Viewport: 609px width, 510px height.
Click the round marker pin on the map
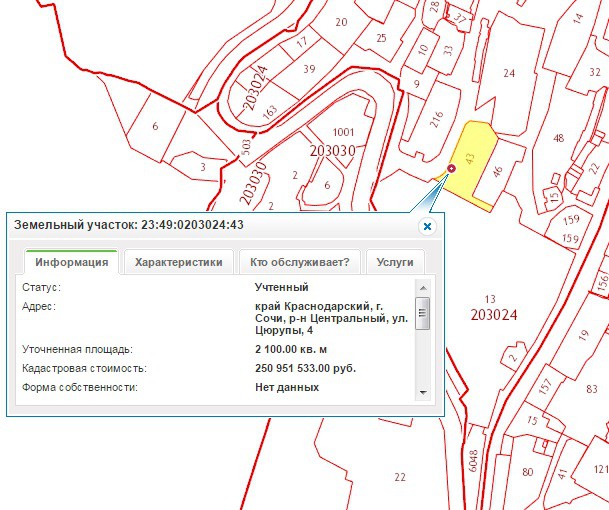click(x=452, y=168)
